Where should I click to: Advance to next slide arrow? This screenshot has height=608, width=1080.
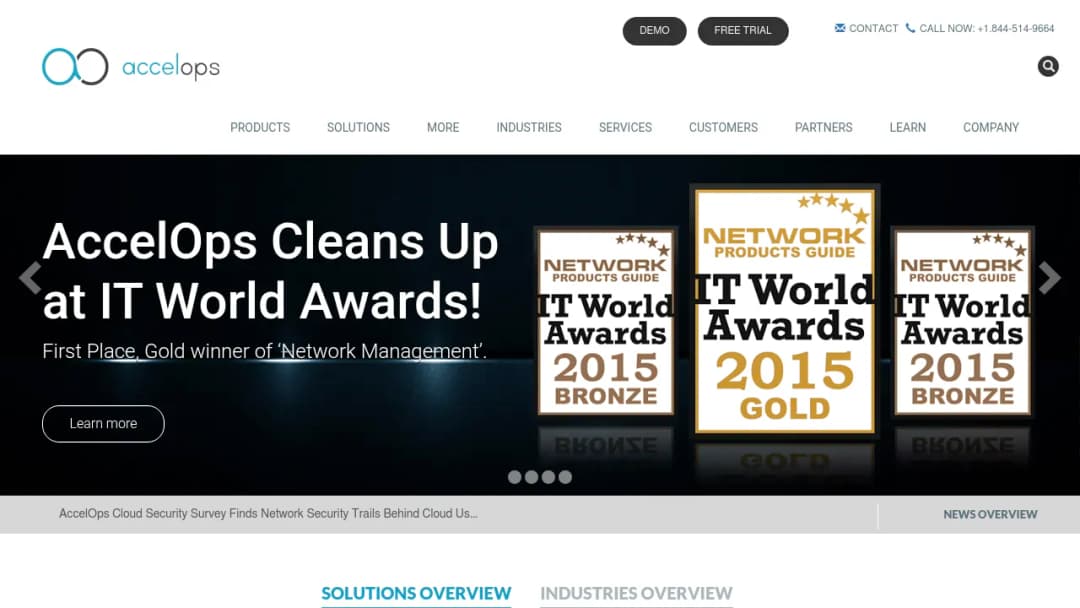(x=1049, y=277)
